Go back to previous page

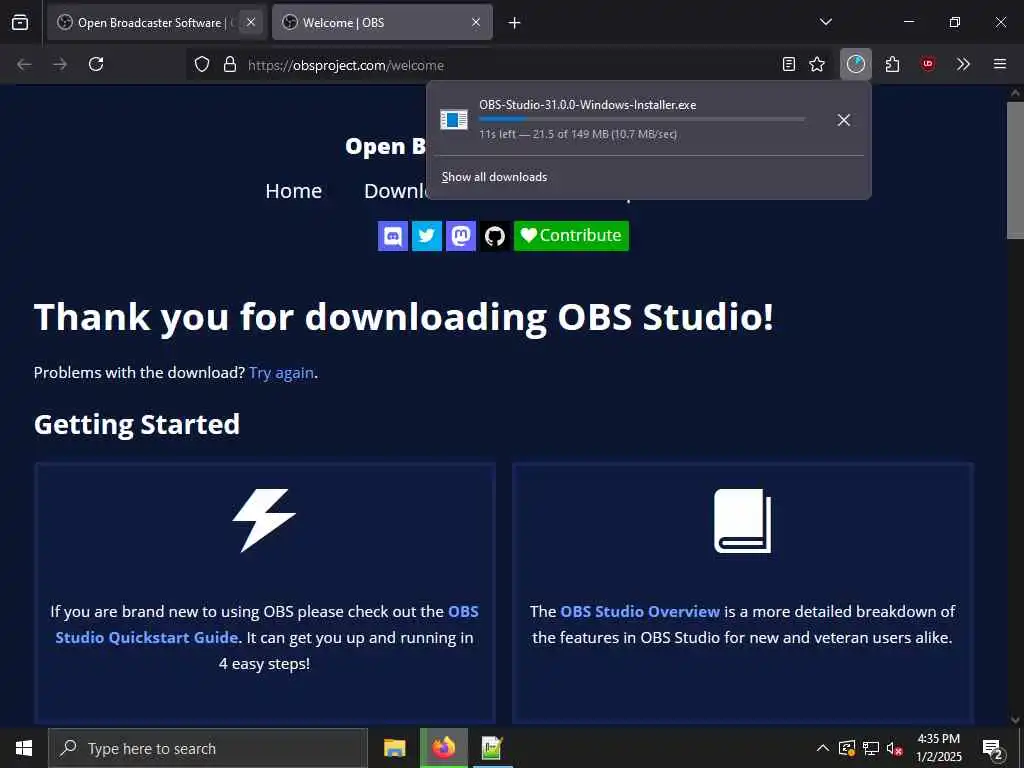pos(24,64)
